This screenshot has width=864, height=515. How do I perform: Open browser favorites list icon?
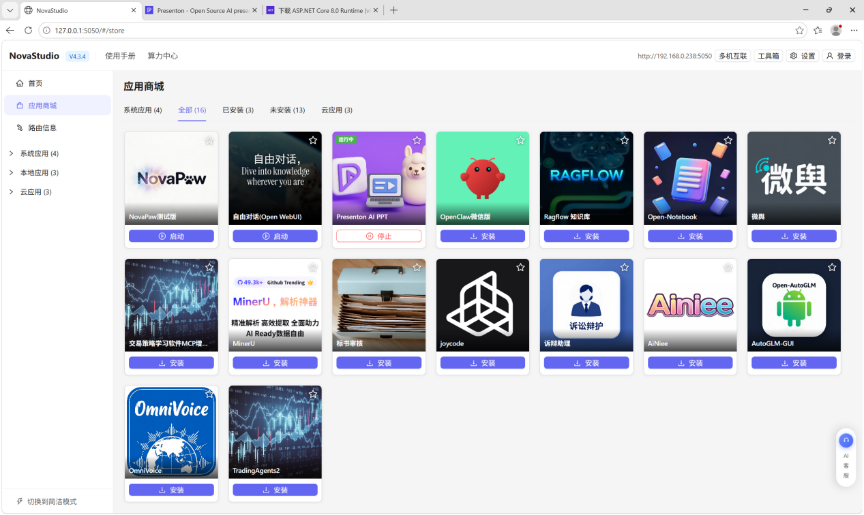coord(818,30)
